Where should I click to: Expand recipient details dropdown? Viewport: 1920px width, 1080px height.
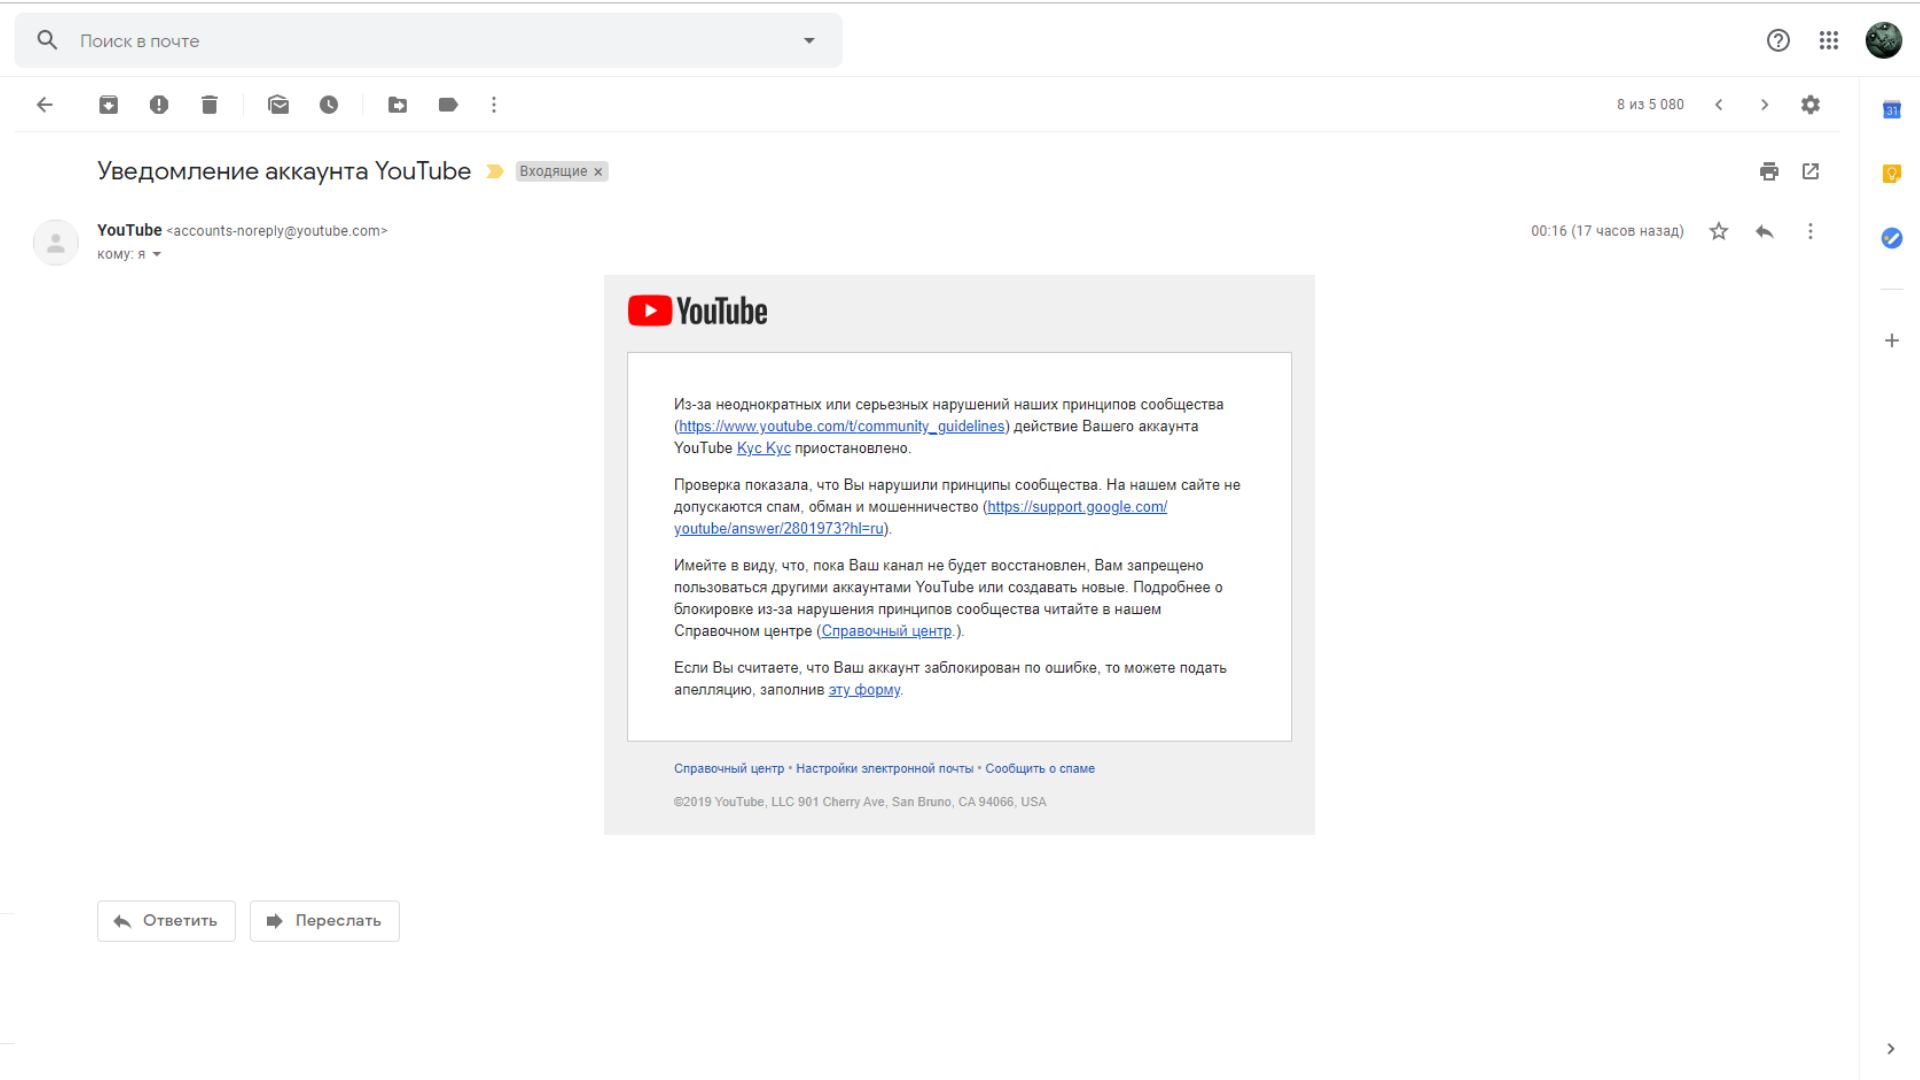[157, 255]
